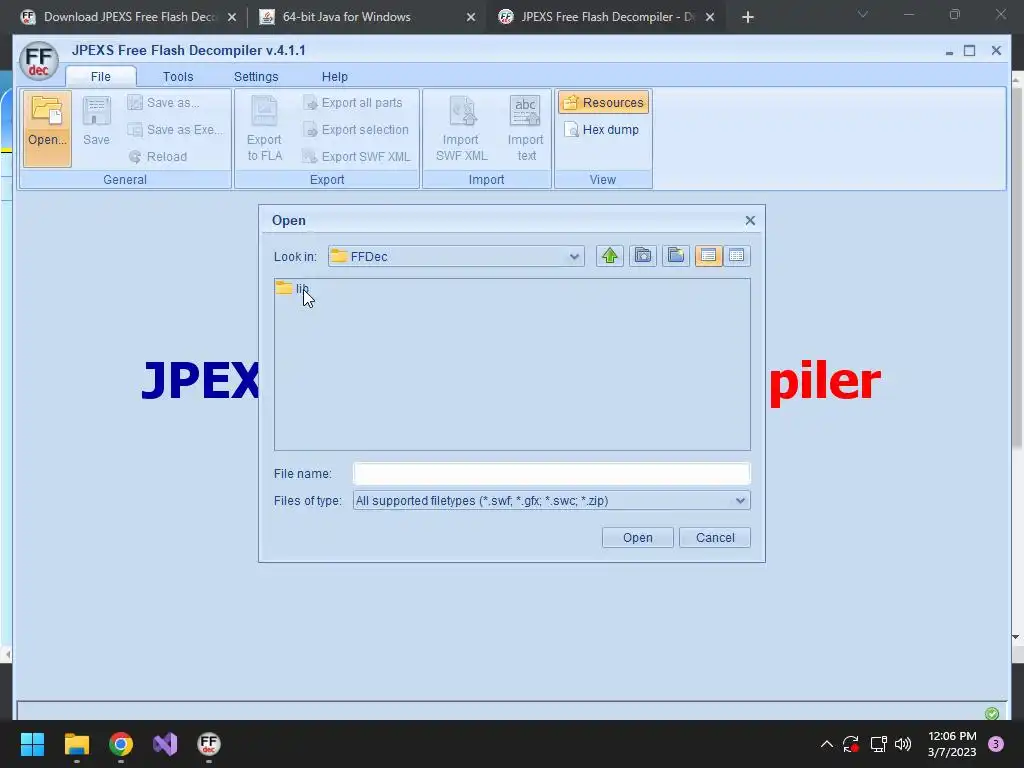The width and height of the screenshot is (1024, 768).
Task: Click the Home folder icon in dialog
Action: [x=643, y=256]
